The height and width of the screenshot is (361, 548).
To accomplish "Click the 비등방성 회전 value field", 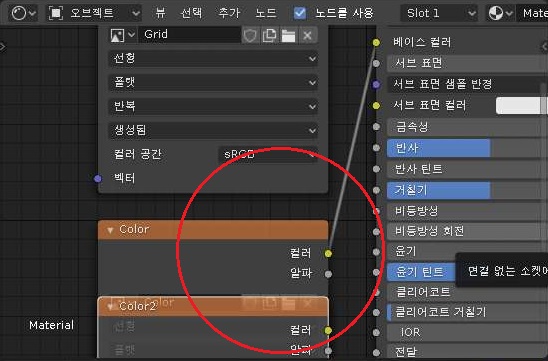I will click(467, 231).
